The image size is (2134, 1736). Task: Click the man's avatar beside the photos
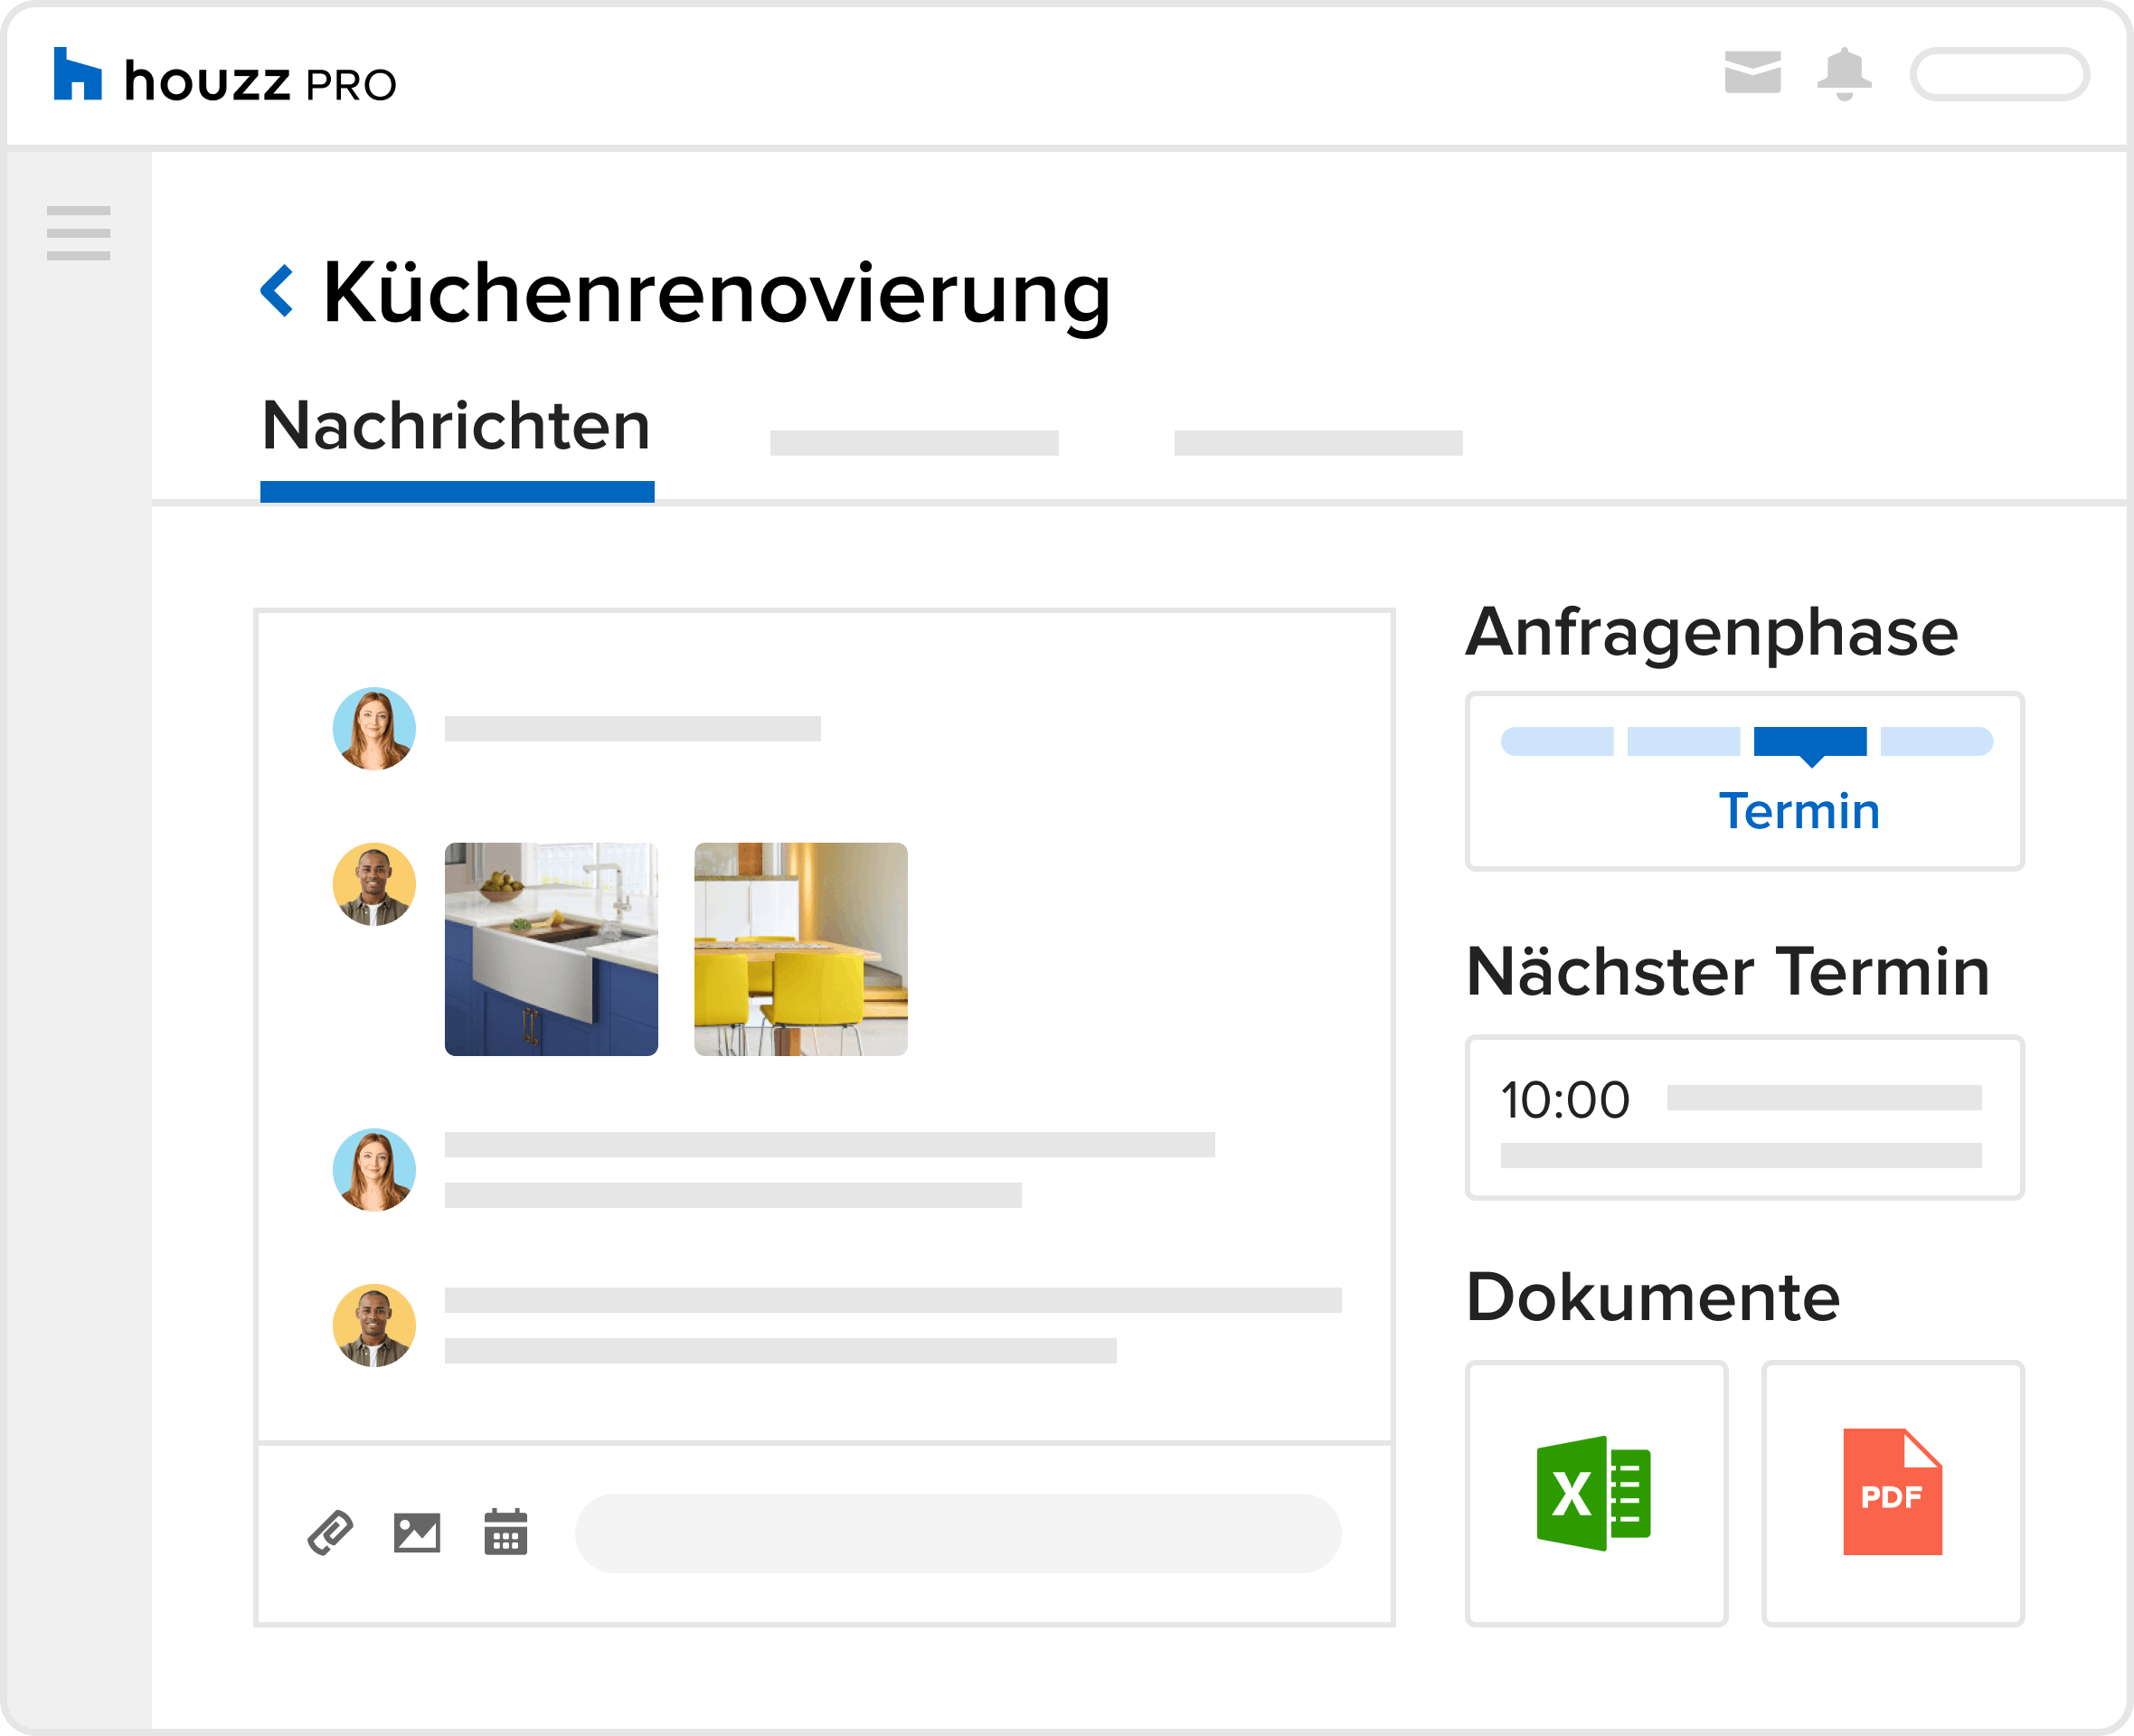point(374,884)
